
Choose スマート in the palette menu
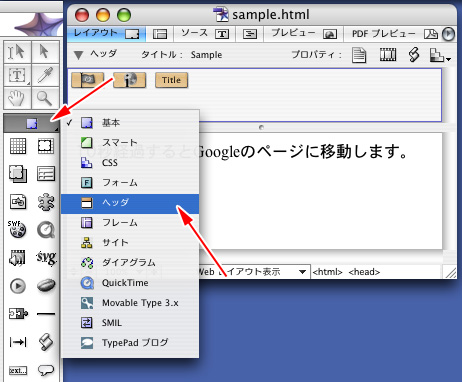[x=130, y=142]
